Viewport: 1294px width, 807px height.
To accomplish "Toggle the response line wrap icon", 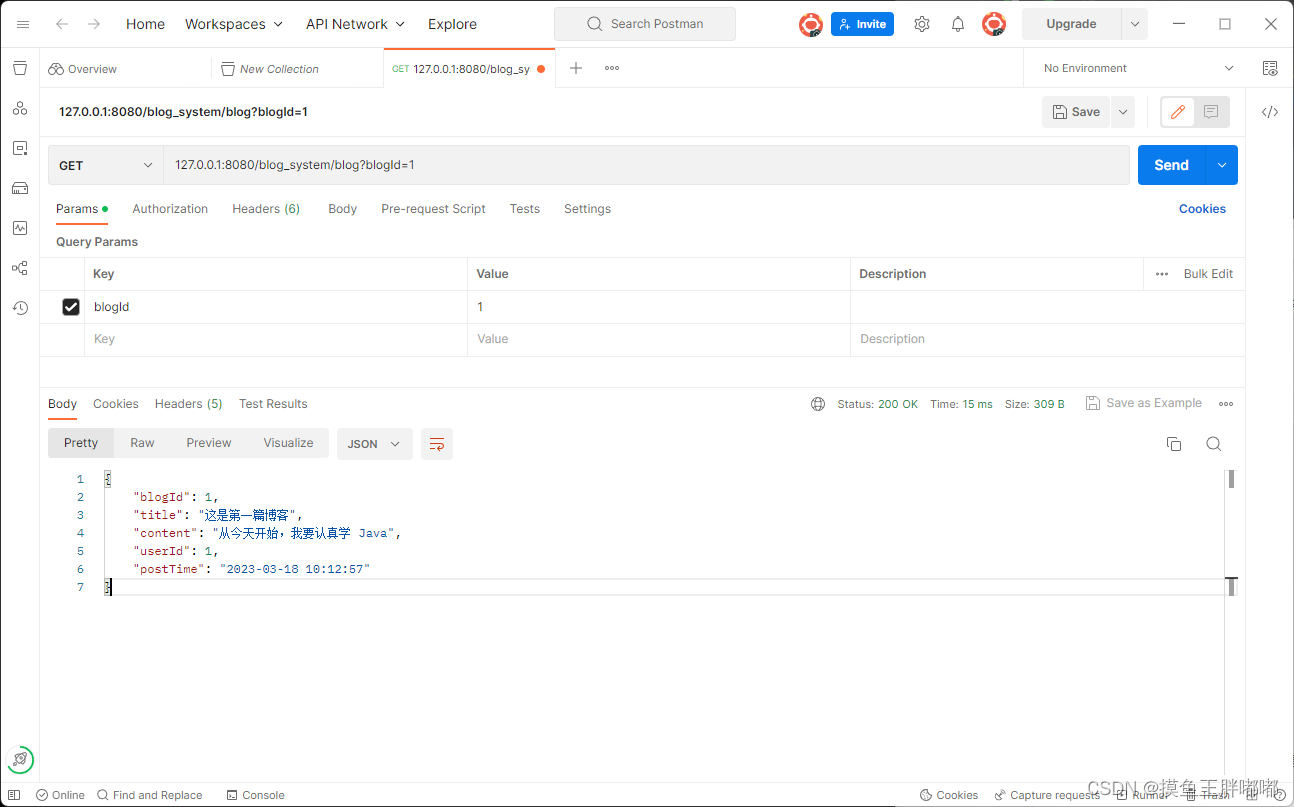I will tap(437, 444).
